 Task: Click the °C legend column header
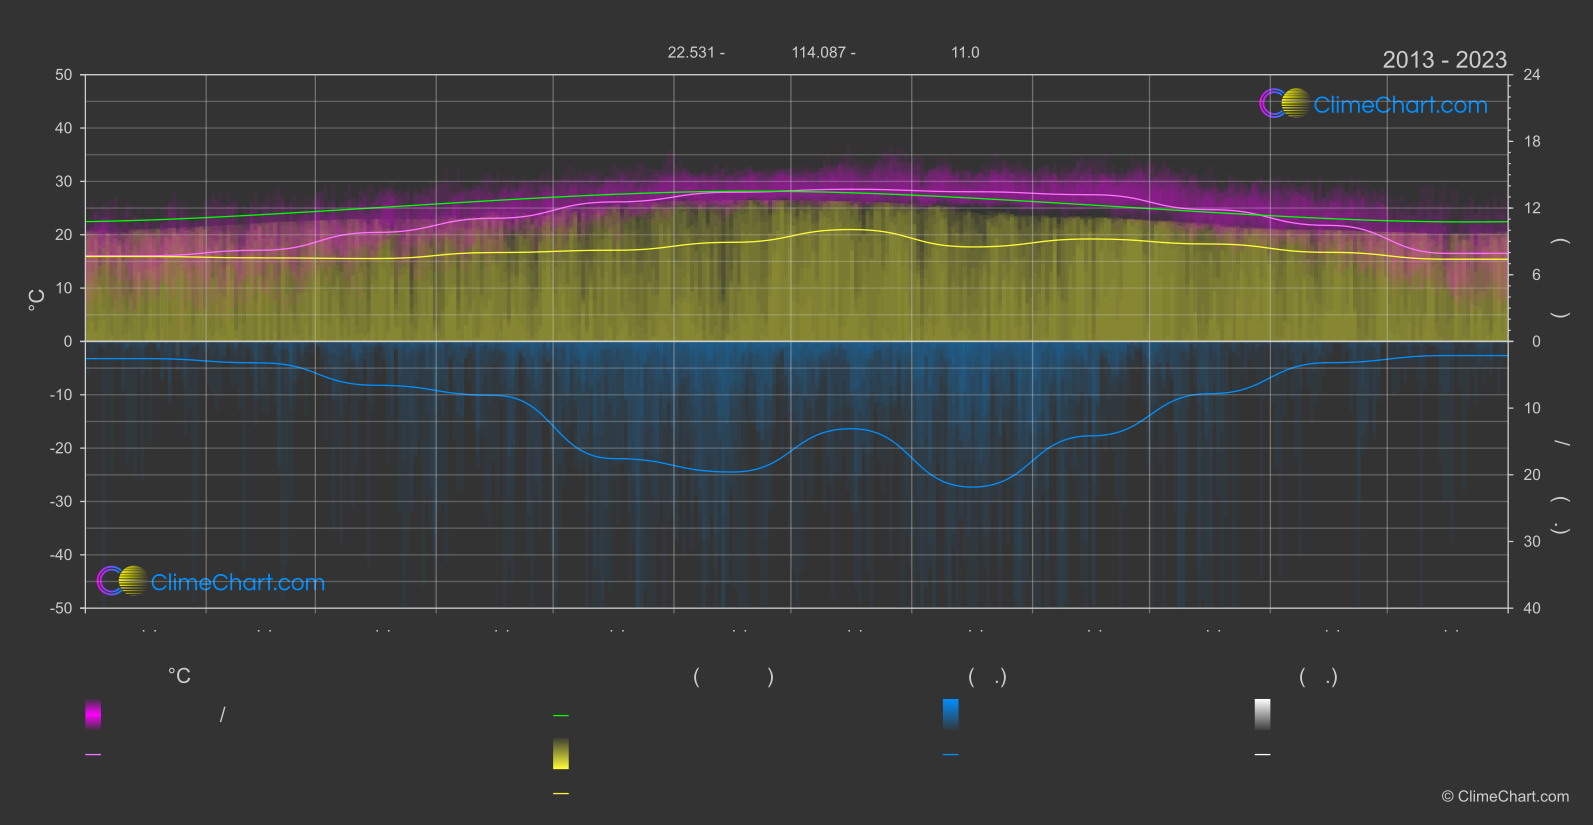(x=179, y=676)
